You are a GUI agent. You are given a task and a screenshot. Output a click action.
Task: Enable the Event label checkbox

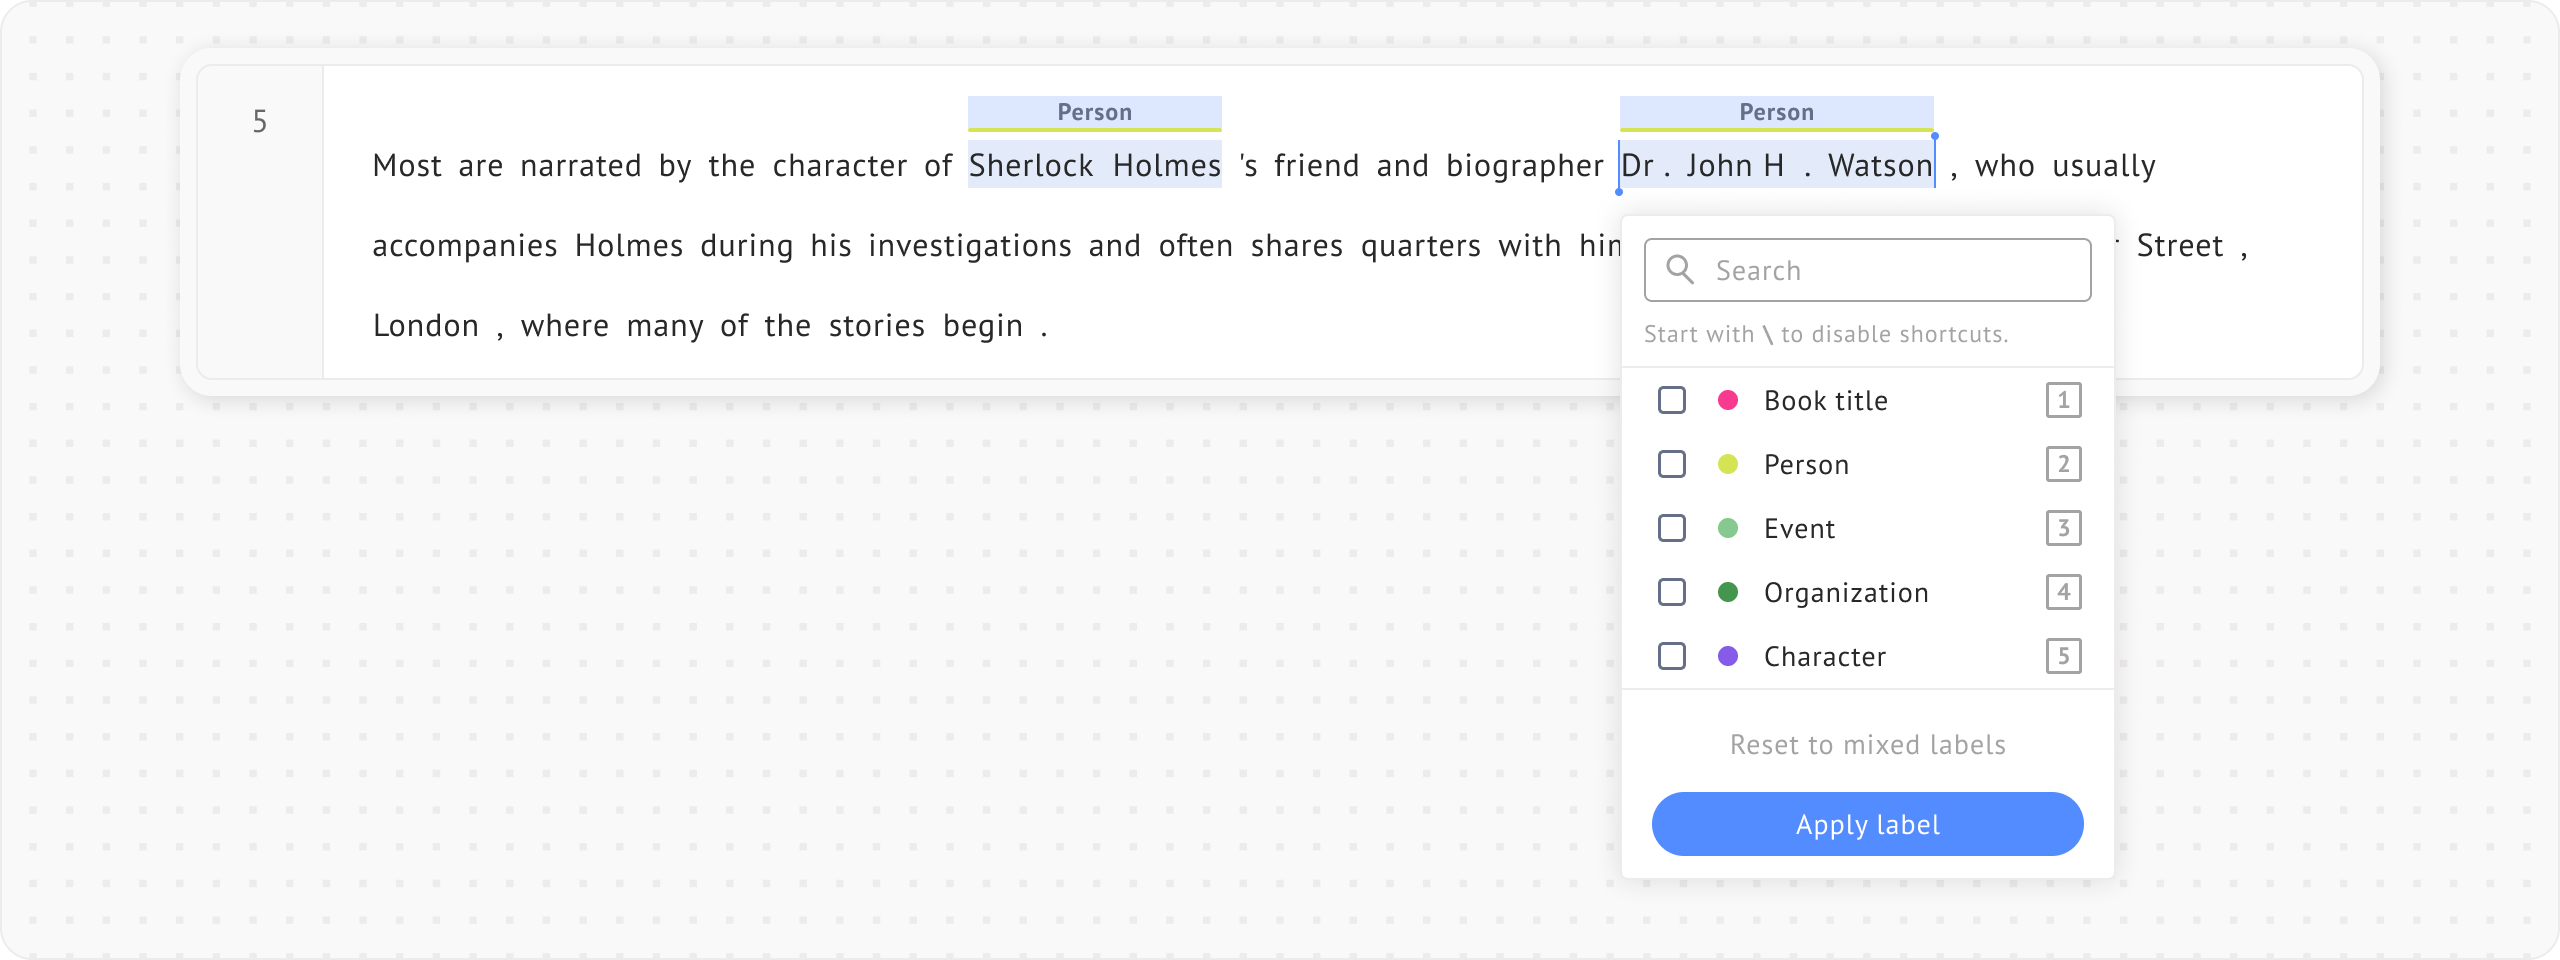tap(1672, 528)
